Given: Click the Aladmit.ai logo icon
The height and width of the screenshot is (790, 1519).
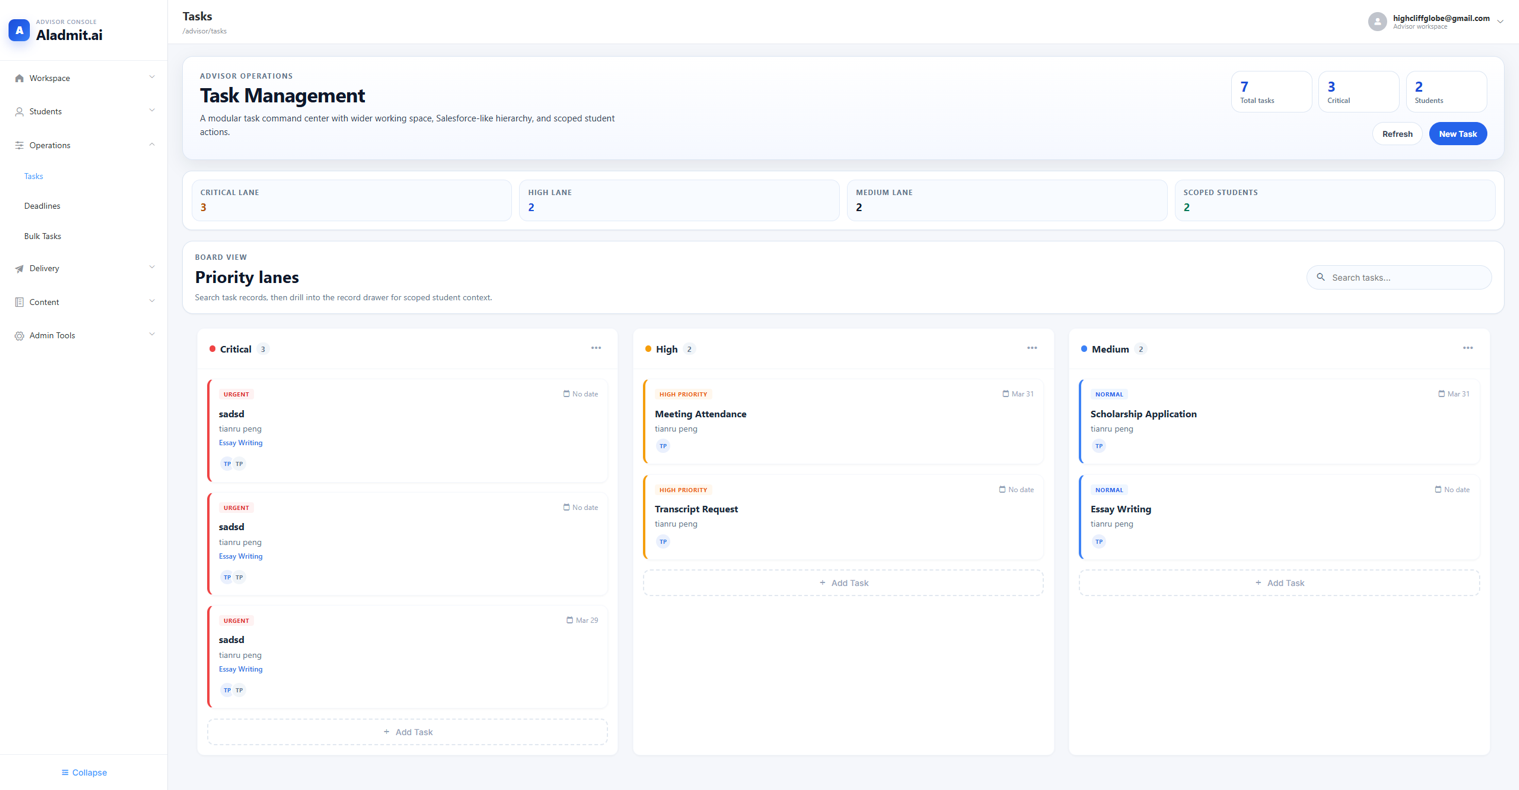Looking at the screenshot, I should [18, 30].
